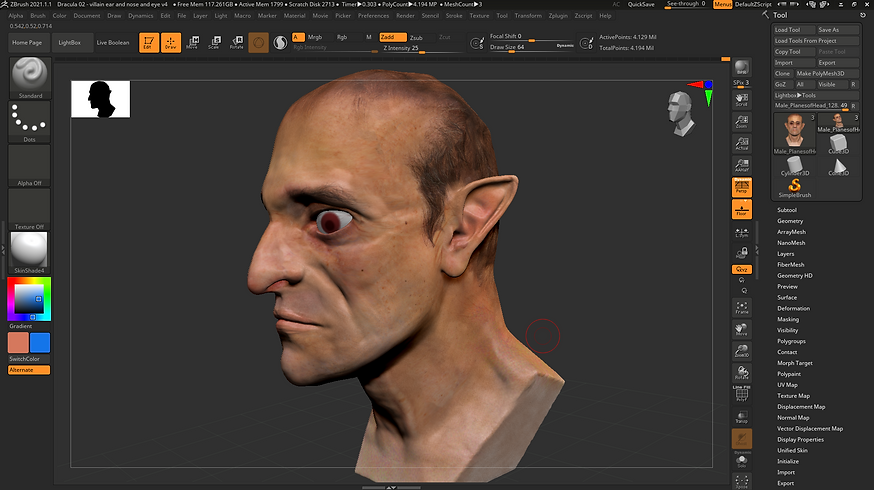Expand the Layers subpalette
Screen dimensions: 874x490
(785, 254)
